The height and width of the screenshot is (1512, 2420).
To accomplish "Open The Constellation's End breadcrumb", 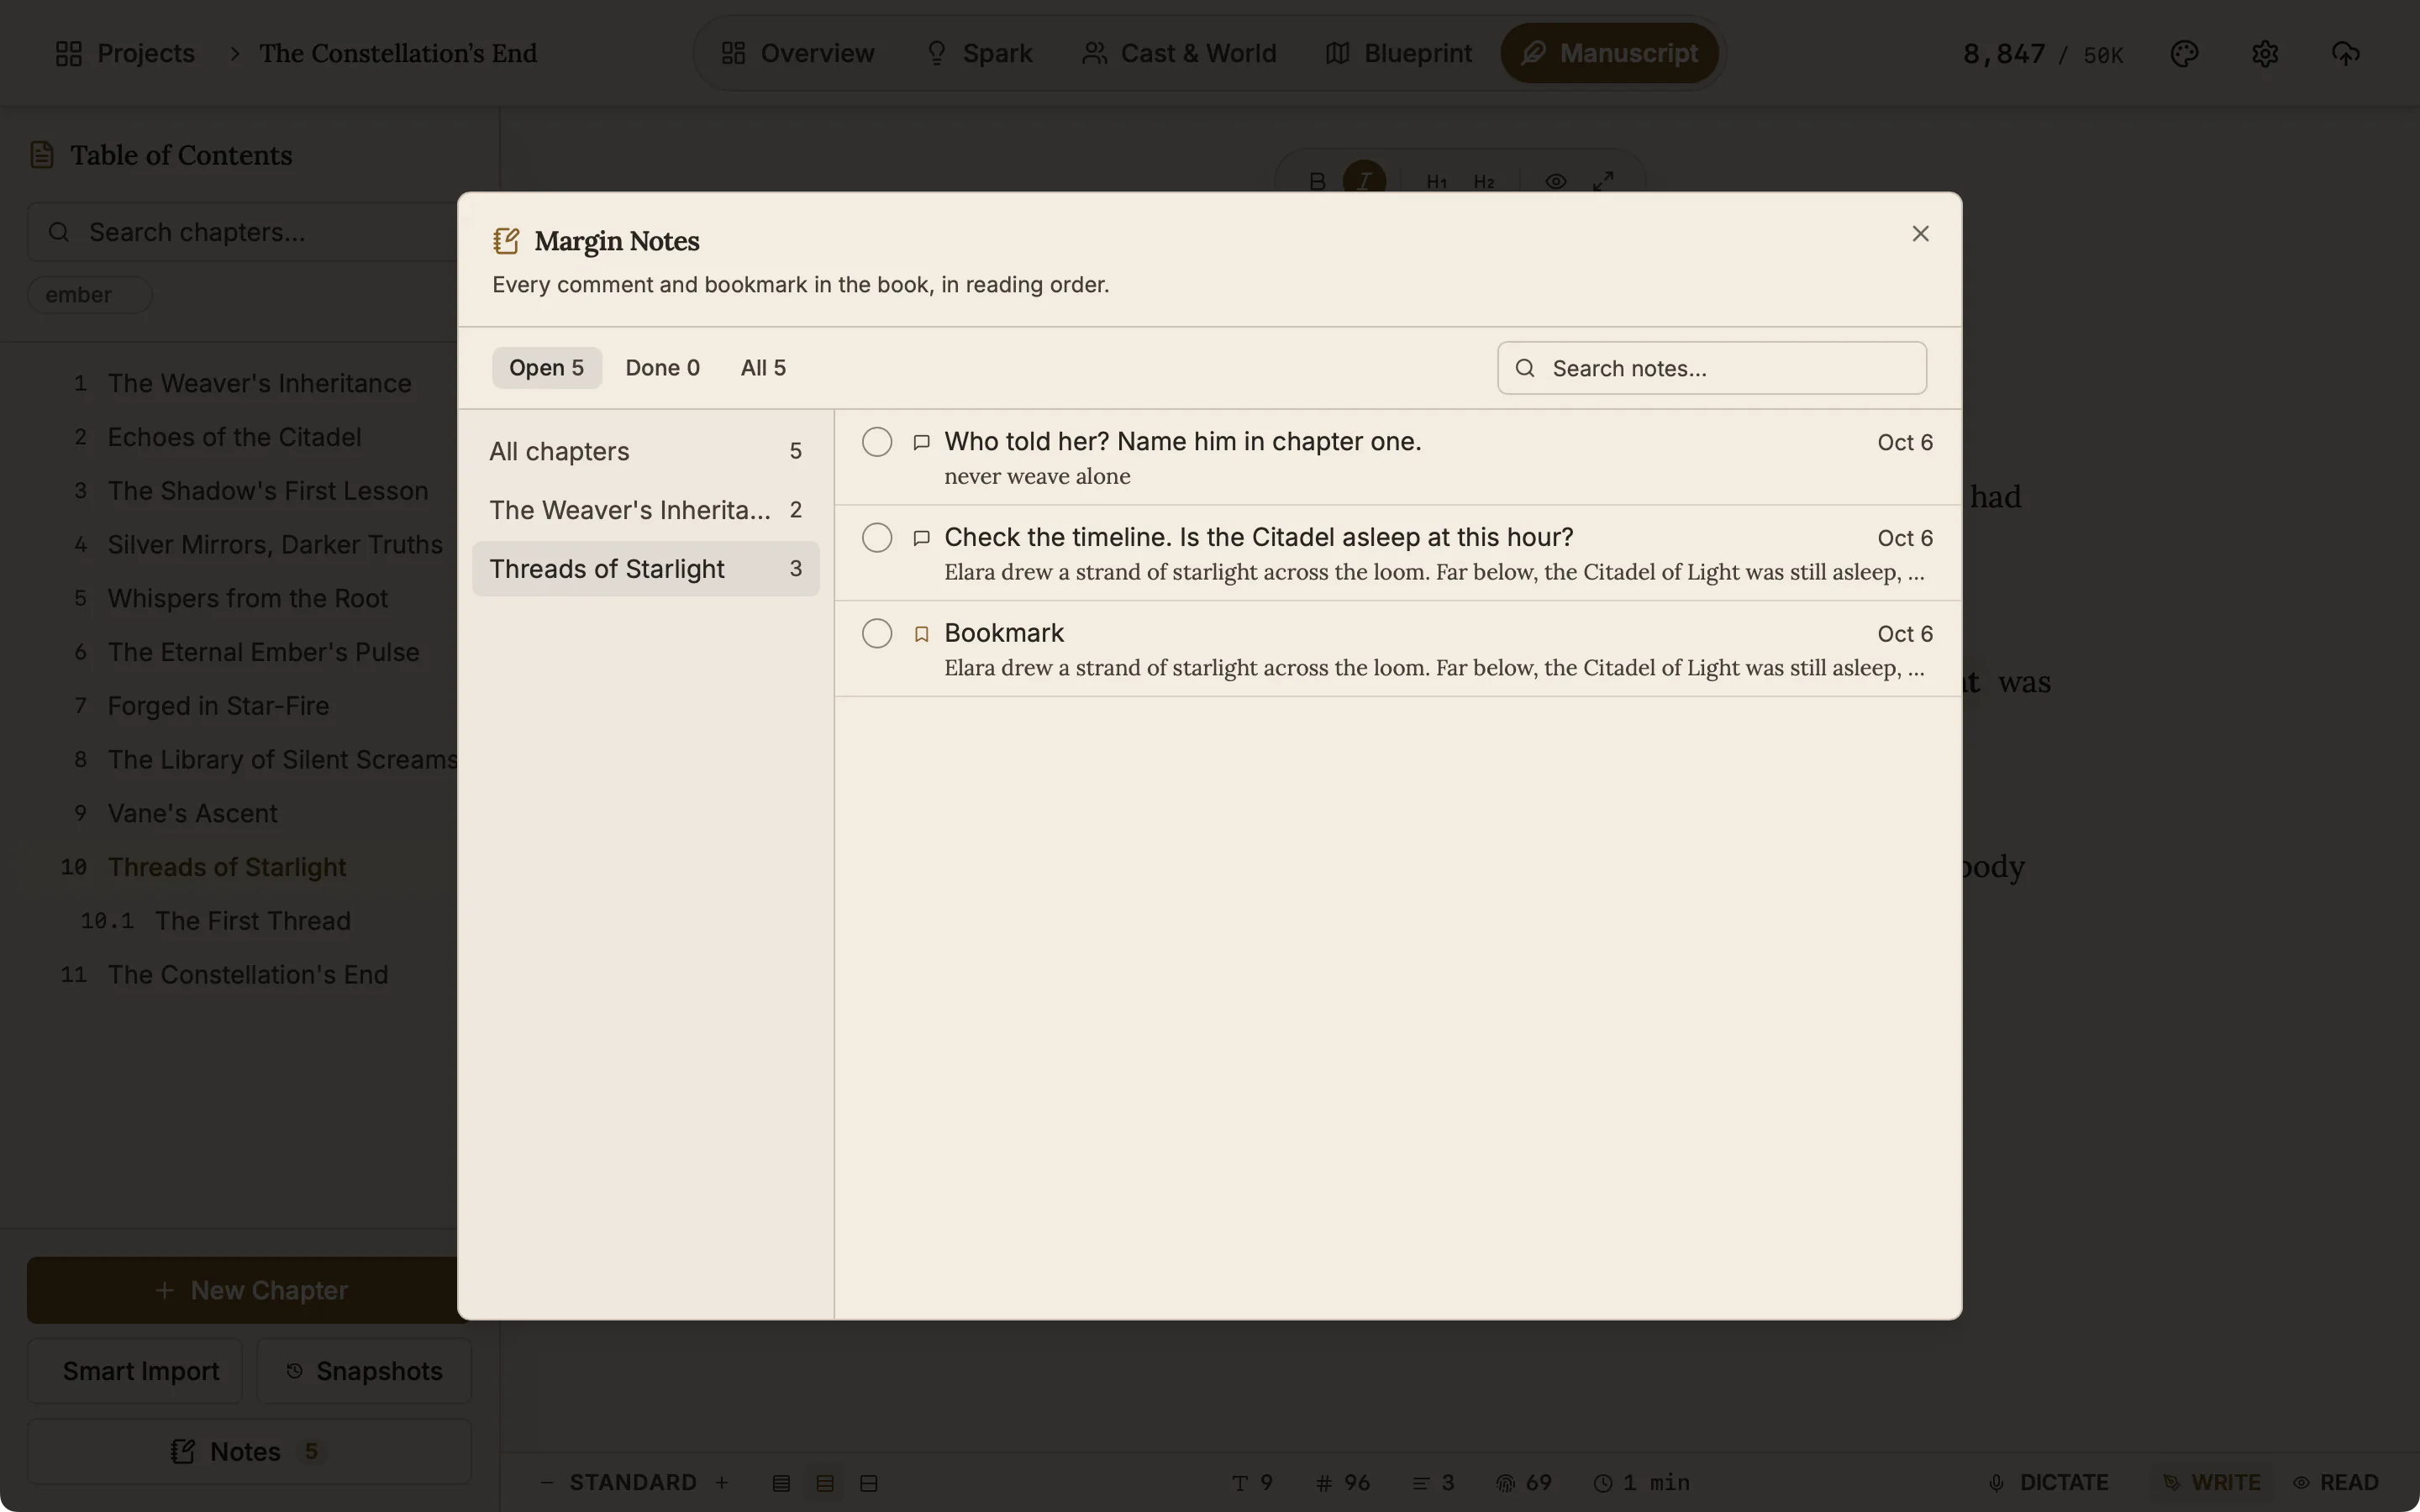I will (x=398, y=53).
